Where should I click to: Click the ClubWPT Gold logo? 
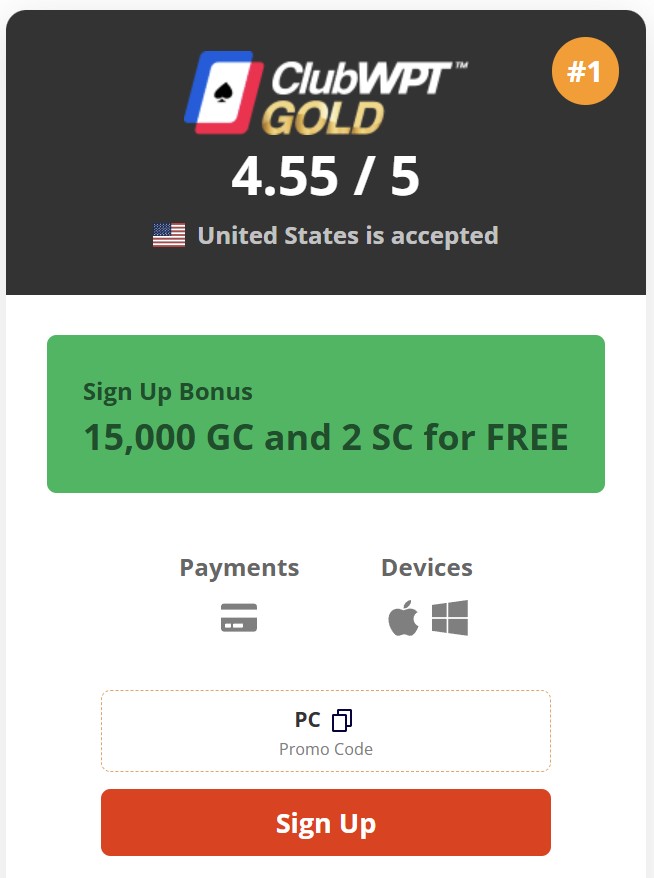pyautogui.click(x=326, y=93)
